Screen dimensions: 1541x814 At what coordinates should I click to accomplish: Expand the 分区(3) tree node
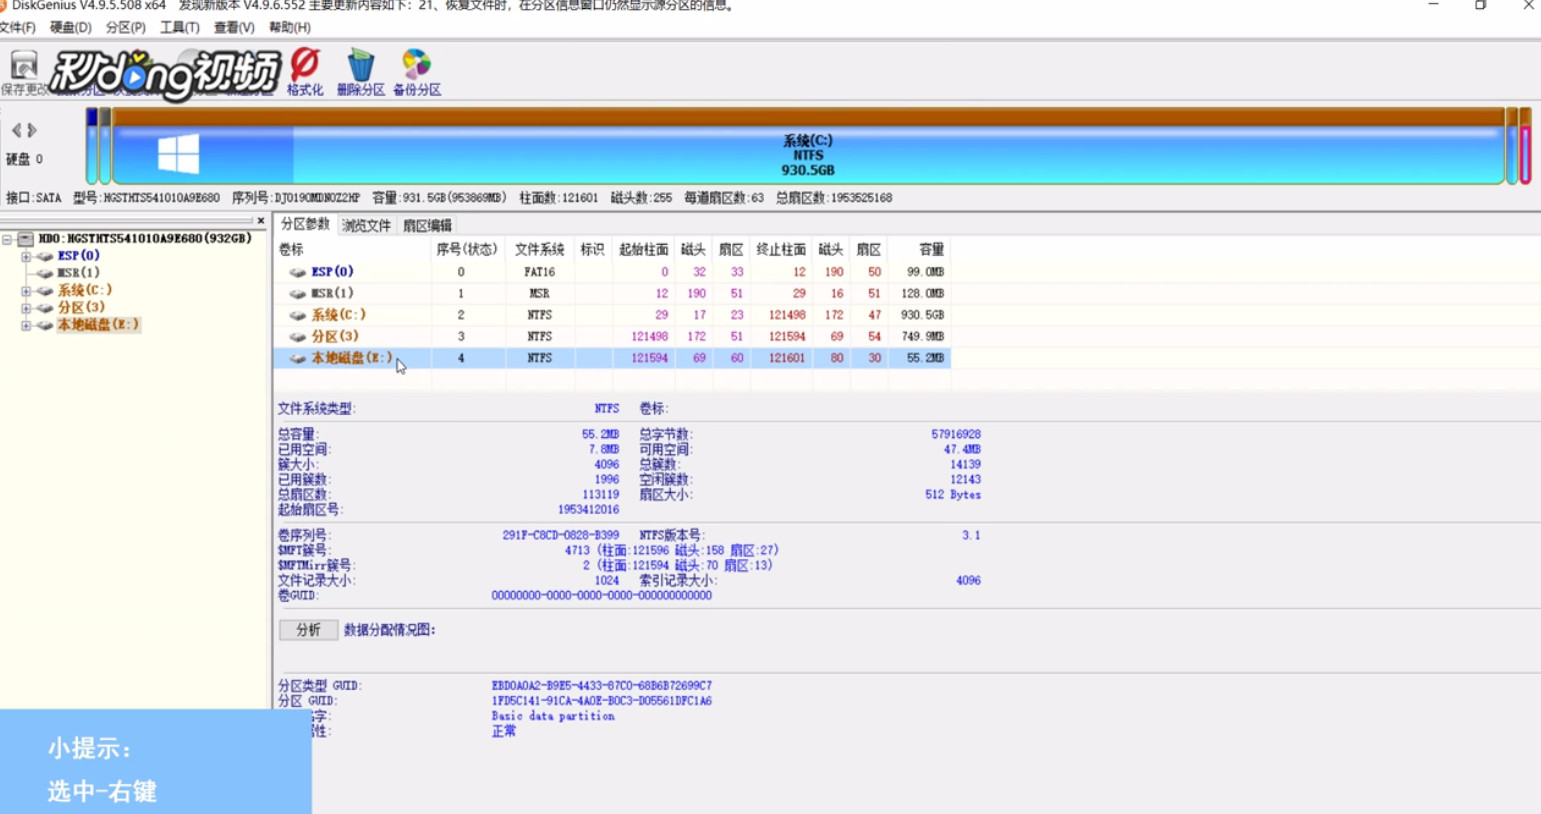coord(26,308)
